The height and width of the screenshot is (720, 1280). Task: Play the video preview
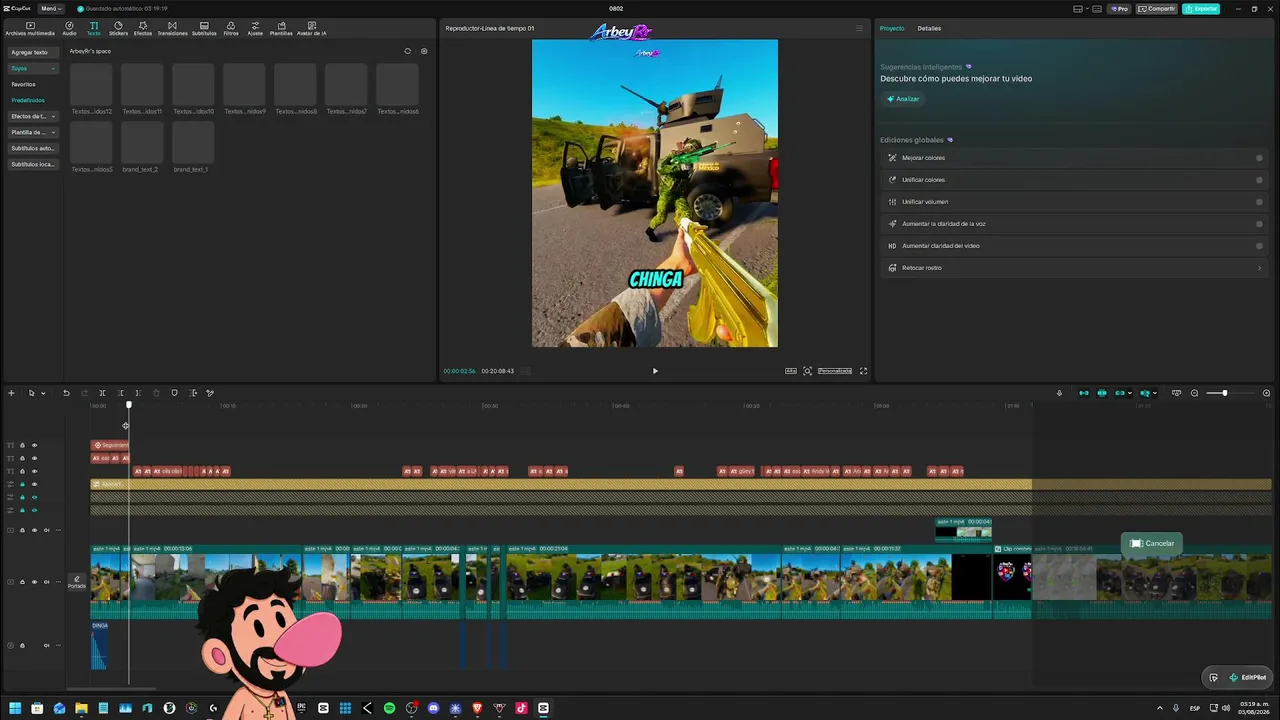click(655, 371)
